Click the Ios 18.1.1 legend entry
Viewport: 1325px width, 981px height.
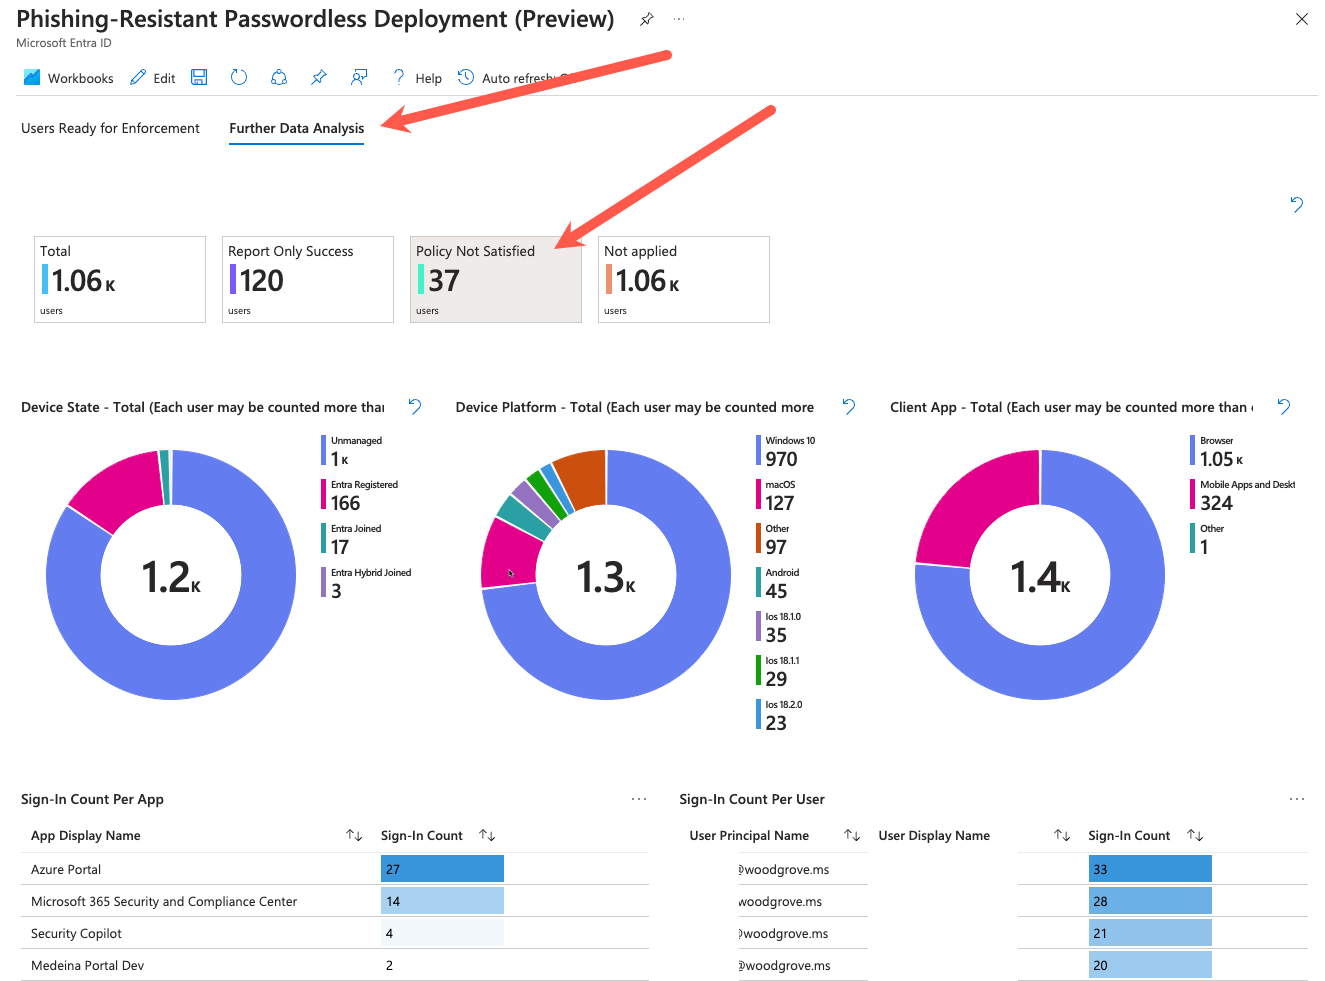pyautogui.click(x=778, y=671)
